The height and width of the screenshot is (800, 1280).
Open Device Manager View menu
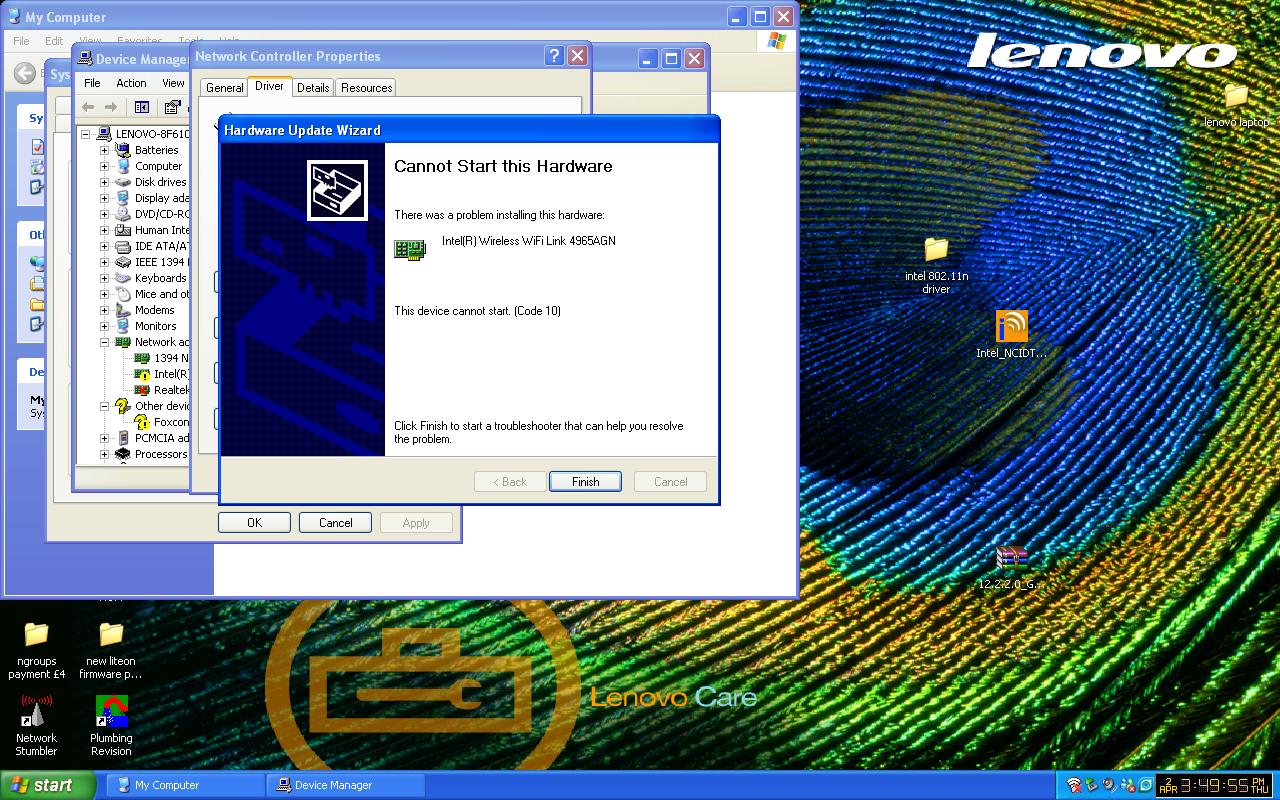tap(173, 83)
